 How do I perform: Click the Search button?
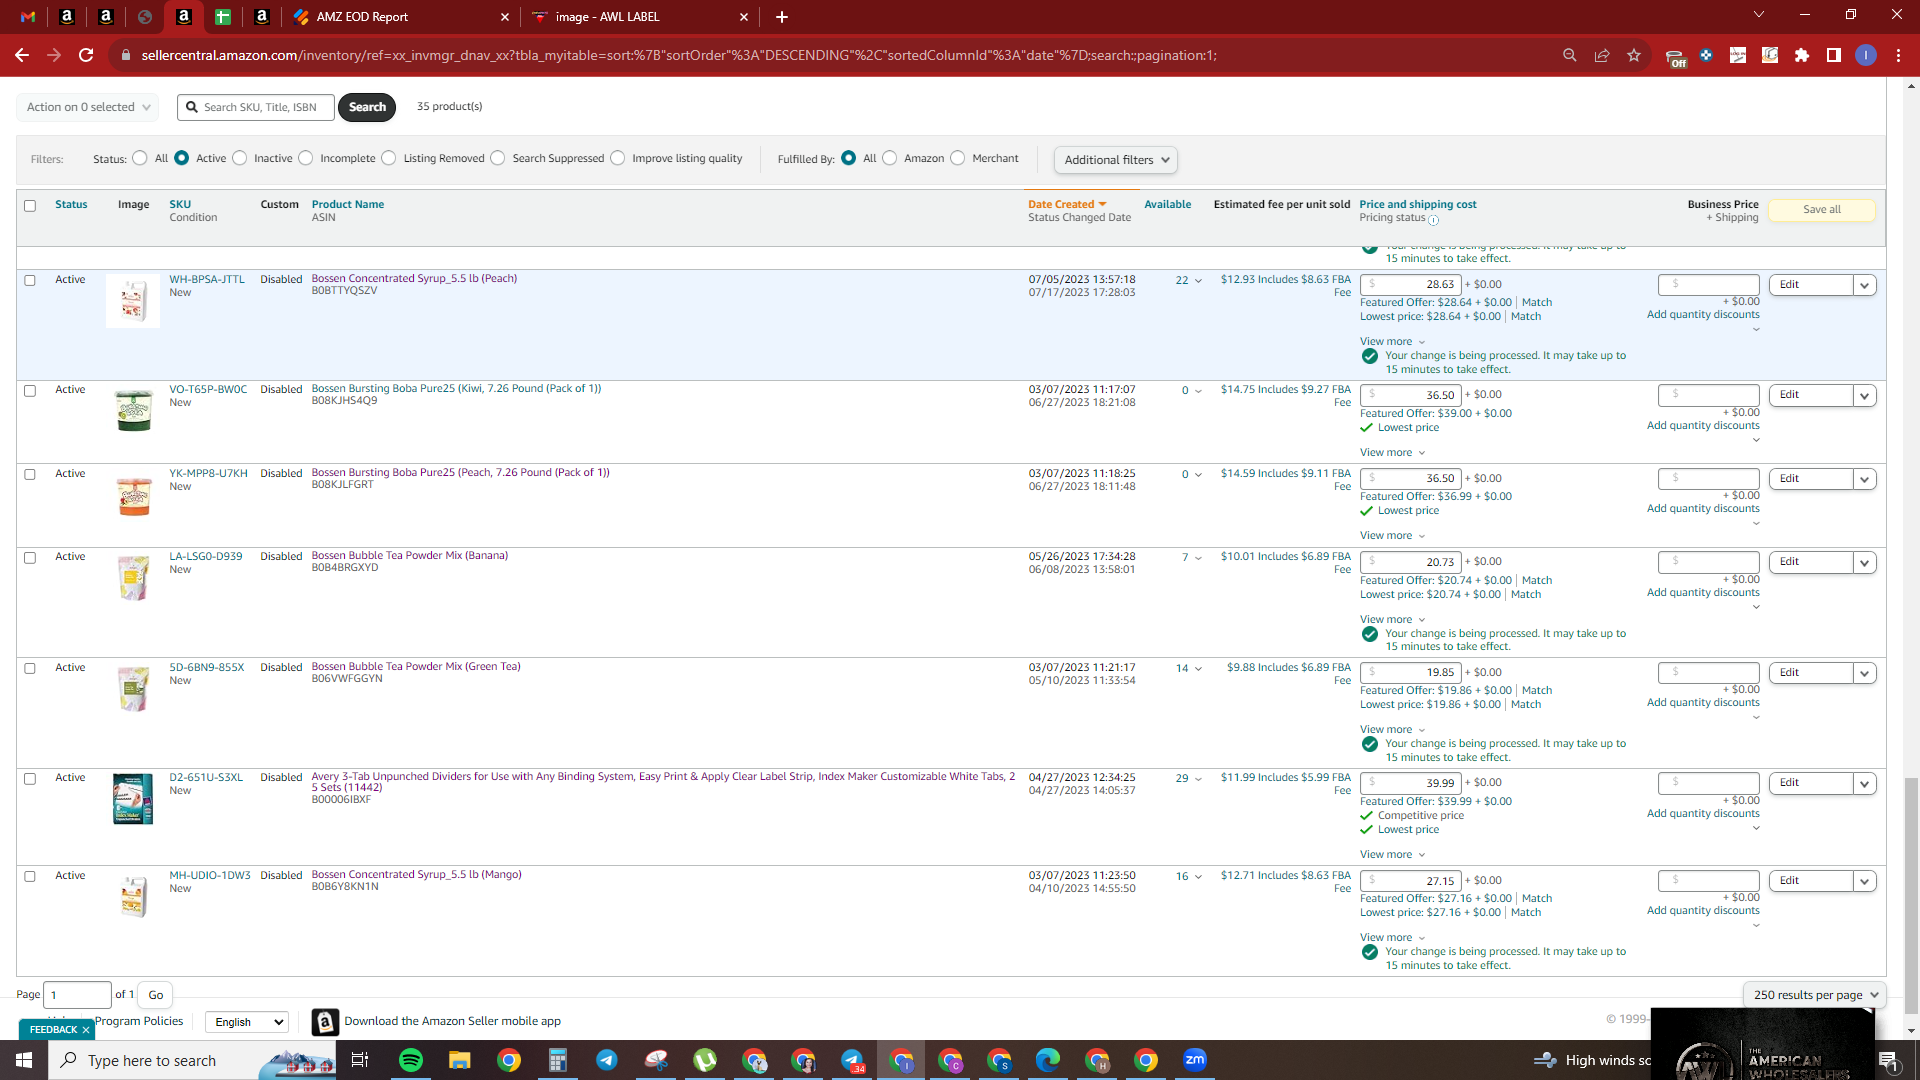(367, 107)
